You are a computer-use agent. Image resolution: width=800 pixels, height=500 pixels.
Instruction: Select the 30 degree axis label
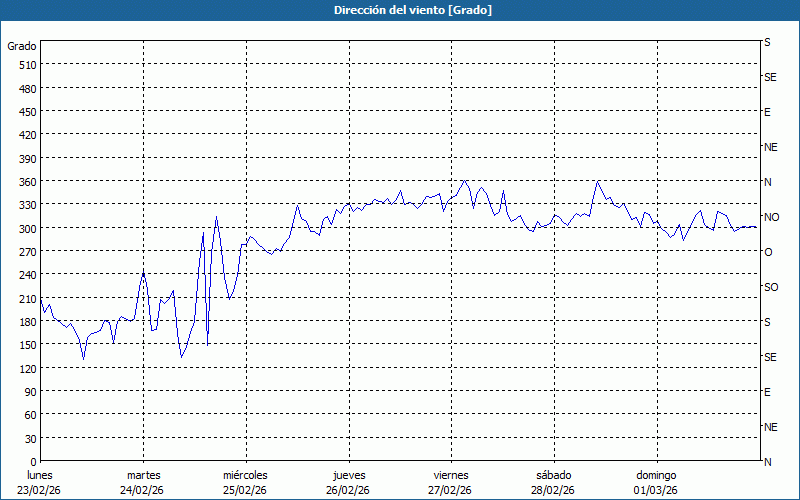pyautogui.click(x=29, y=439)
